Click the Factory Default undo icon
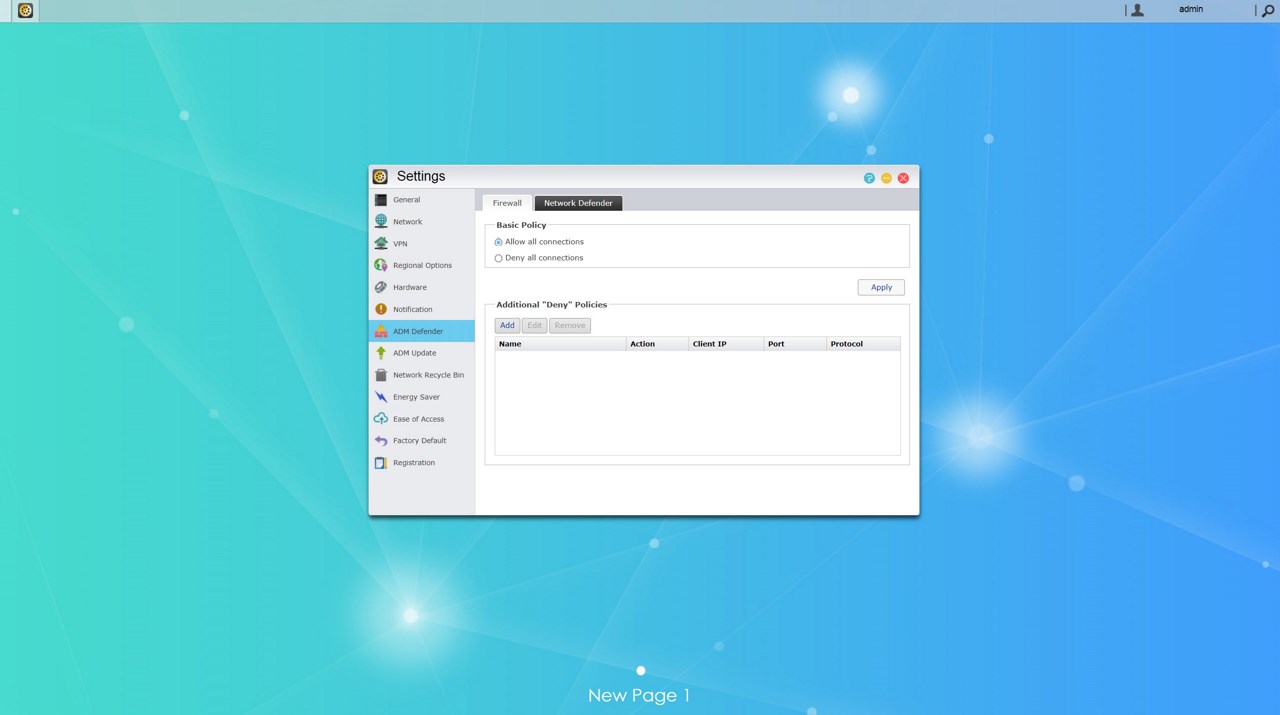Image resolution: width=1280 pixels, height=715 pixels. coord(380,441)
